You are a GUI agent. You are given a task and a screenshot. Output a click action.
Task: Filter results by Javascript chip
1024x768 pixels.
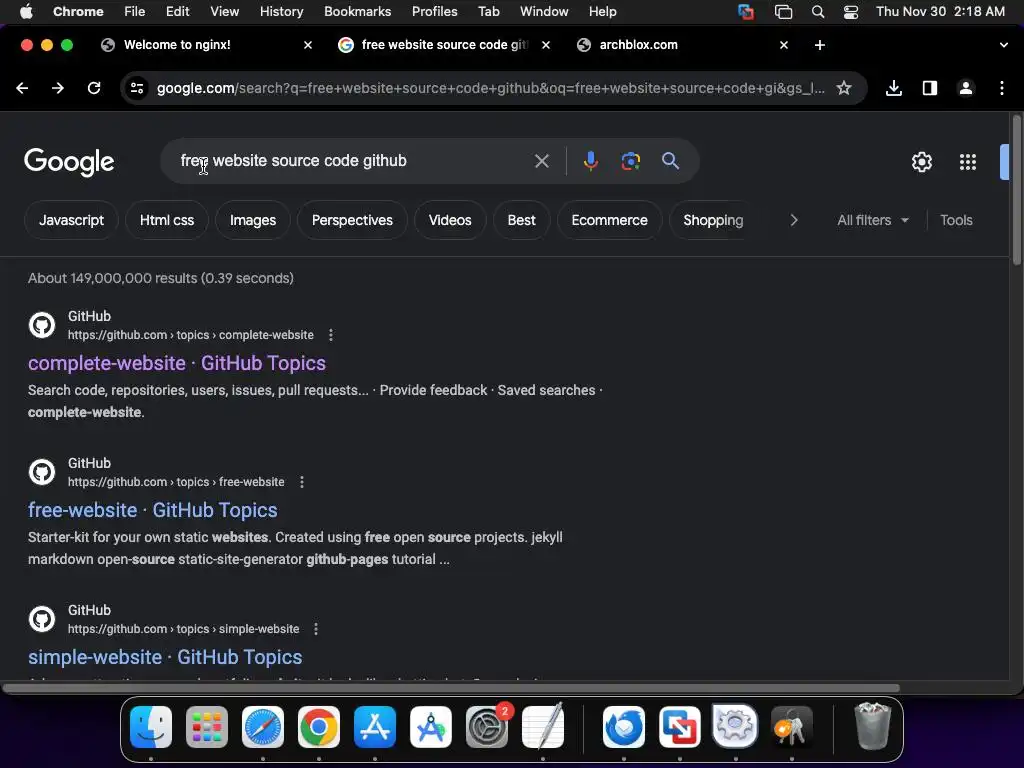coord(71,220)
